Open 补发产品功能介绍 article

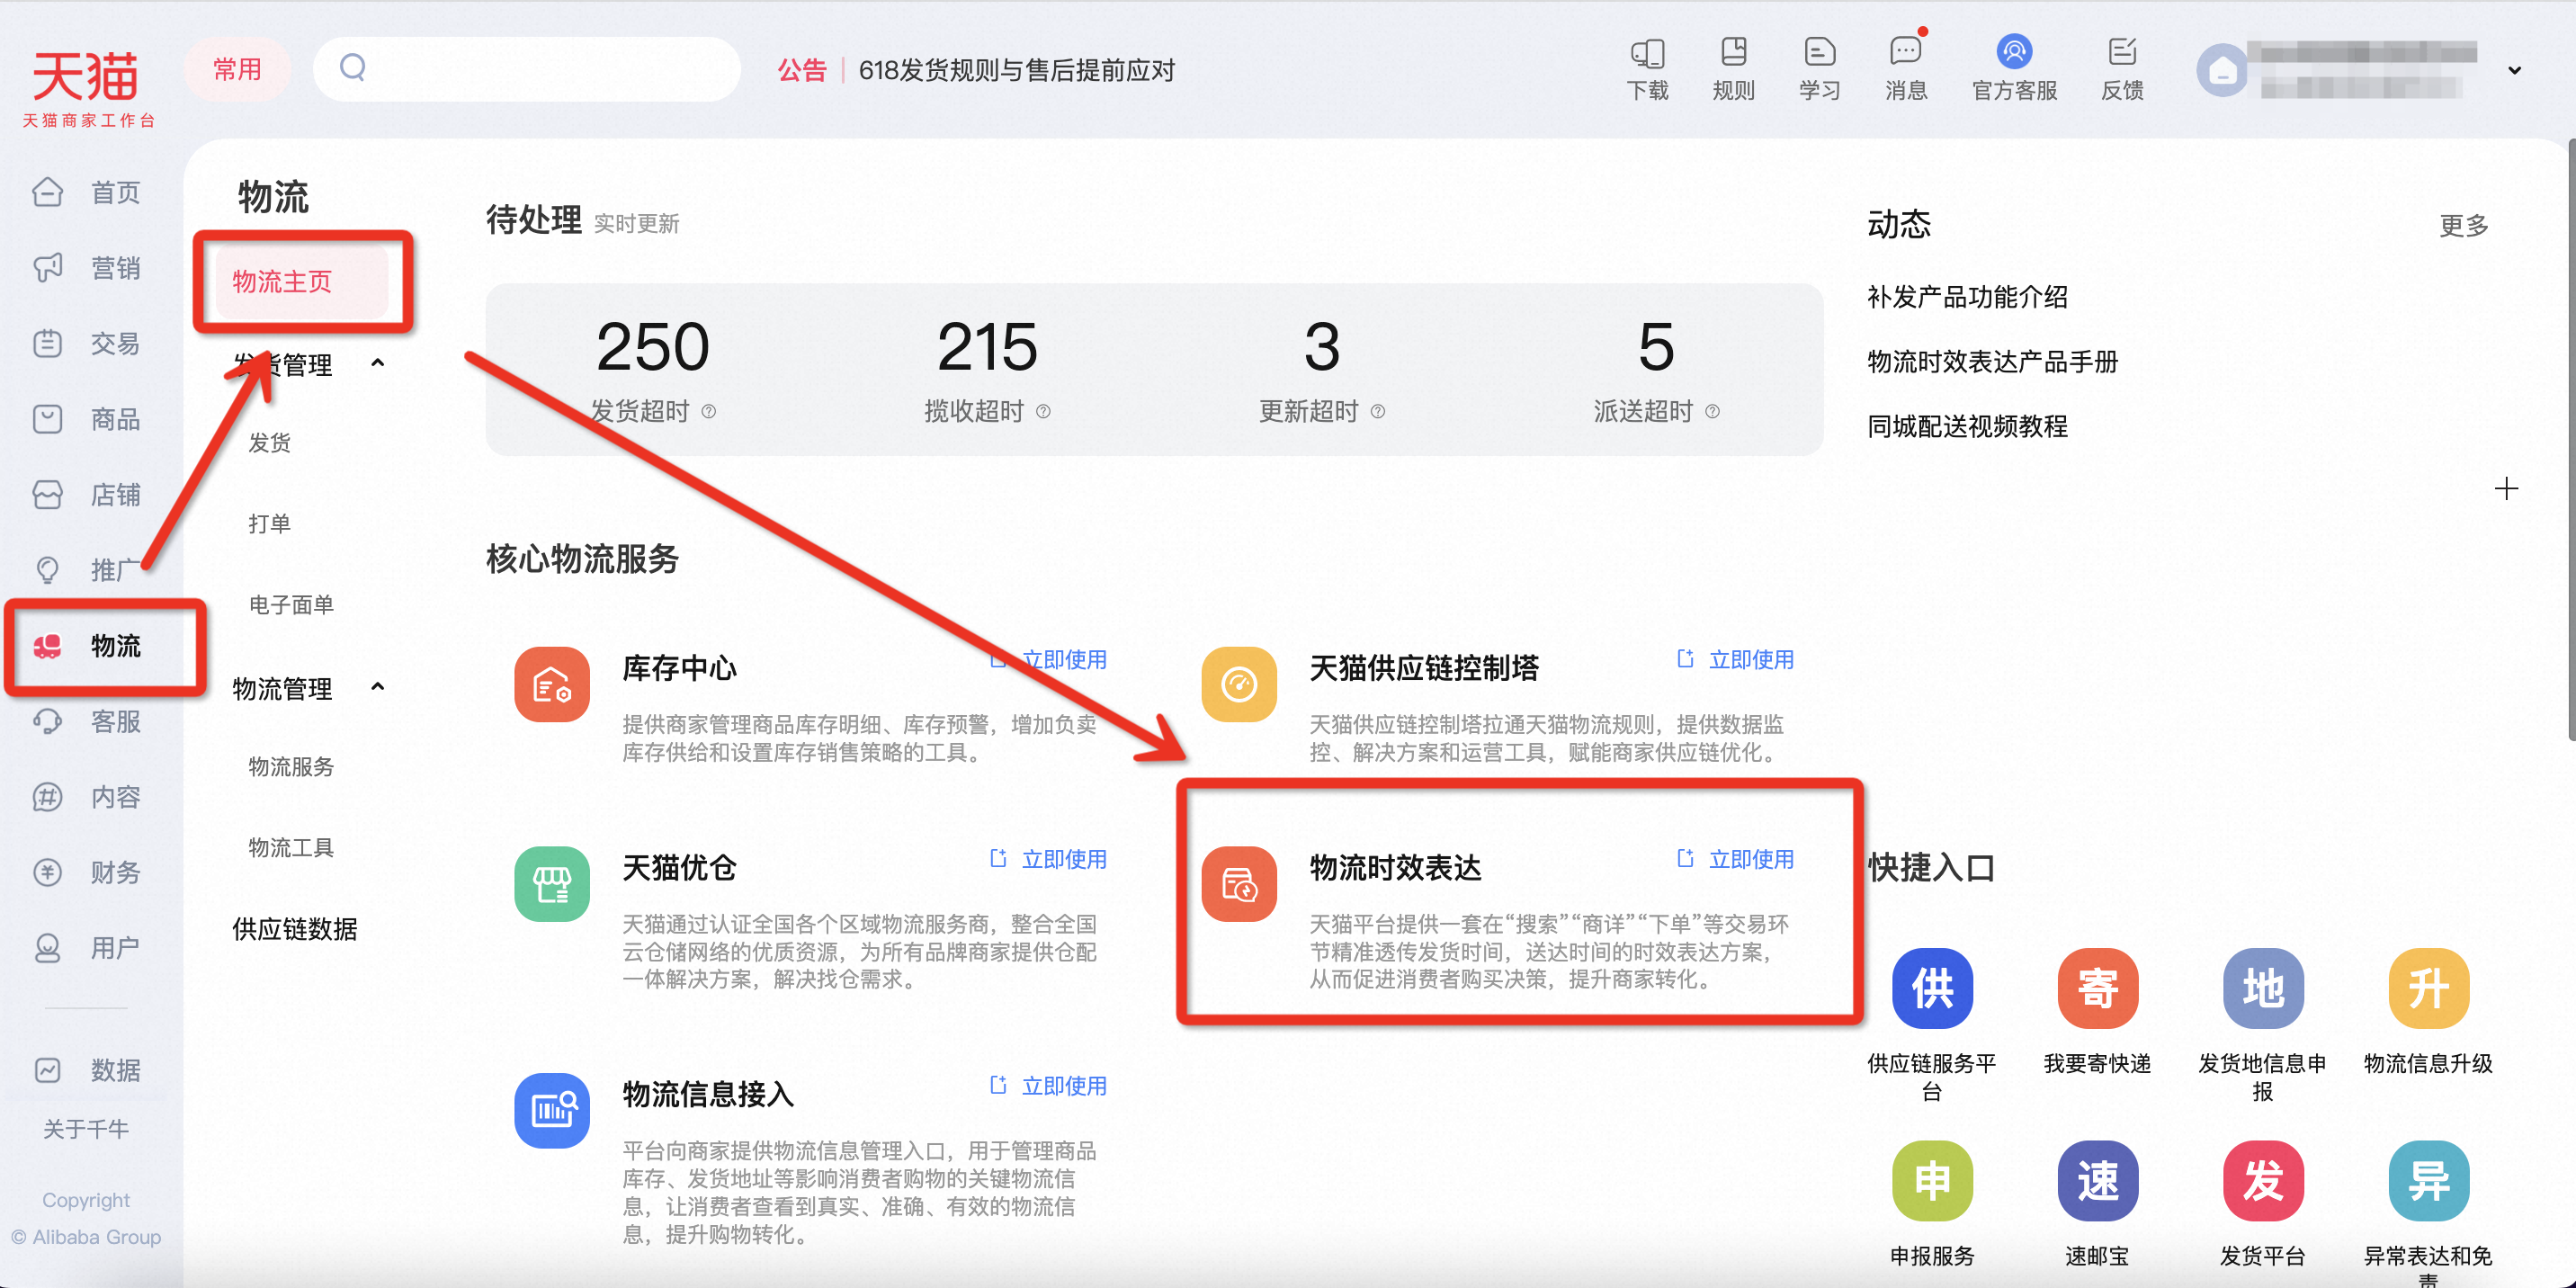tap(1967, 297)
